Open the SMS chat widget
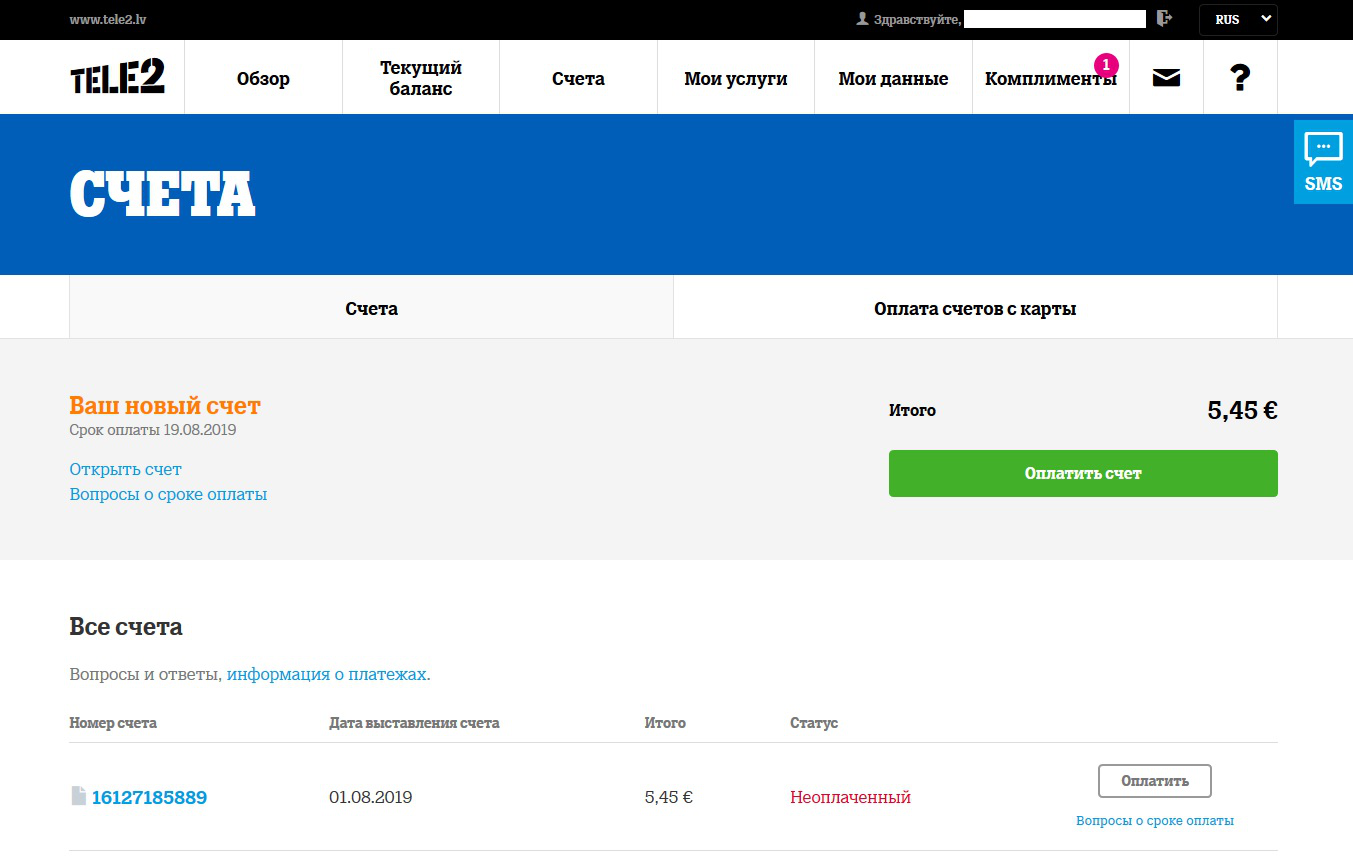Viewport: 1353px width, 856px height. pyautogui.click(x=1323, y=162)
